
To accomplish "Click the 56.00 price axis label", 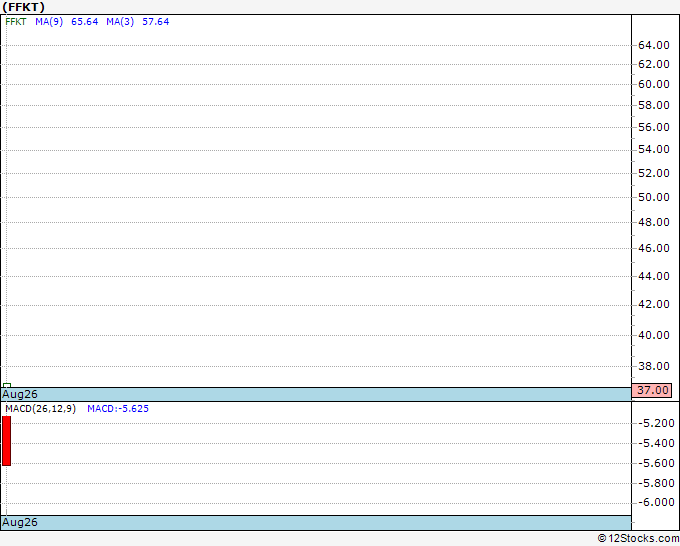I will pyautogui.click(x=654, y=127).
